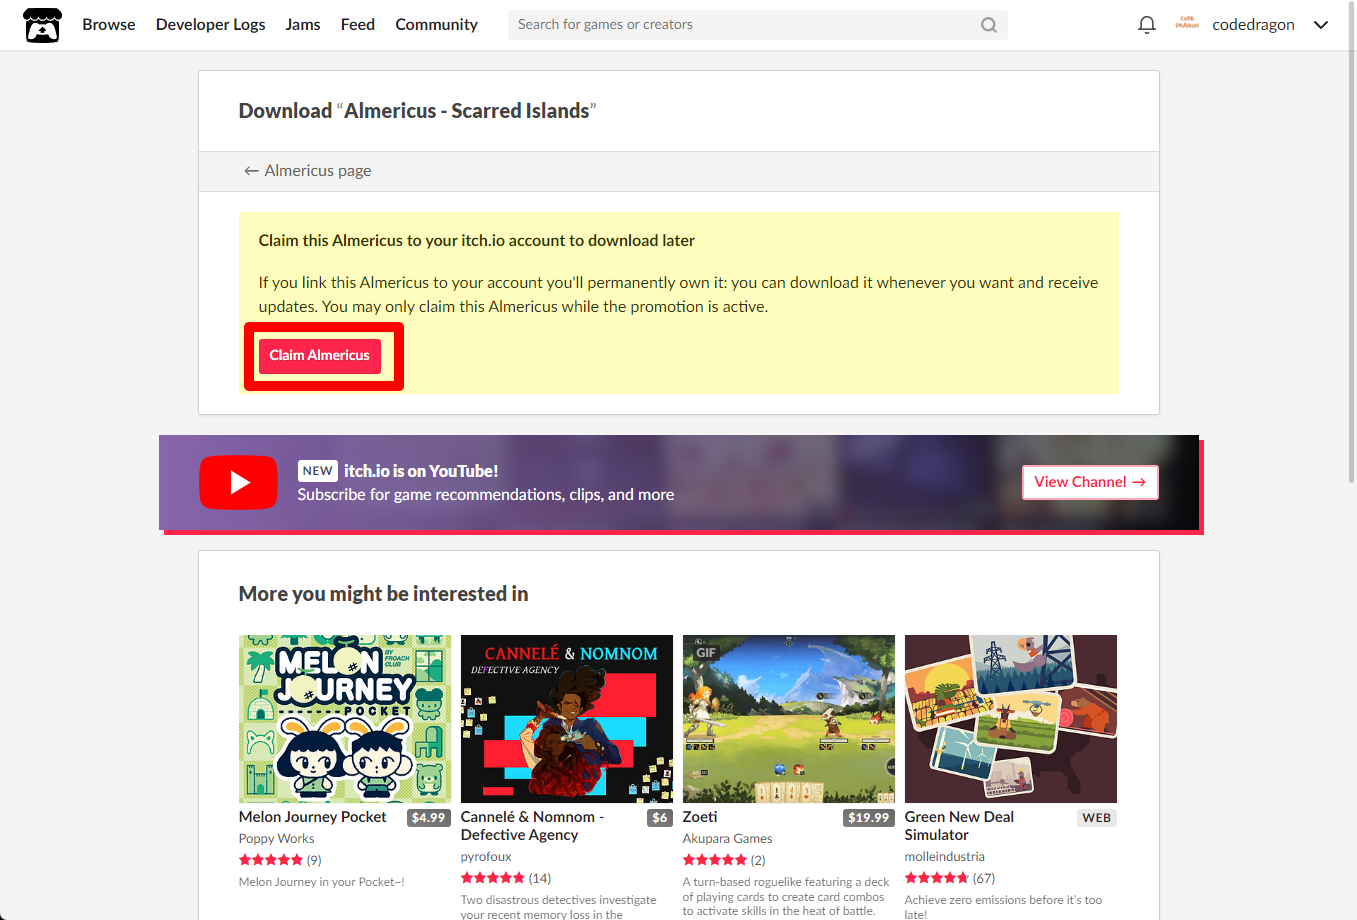1357x920 pixels.
Task: Open the Cannelé & Nomnom game thumbnail
Action: point(567,719)
